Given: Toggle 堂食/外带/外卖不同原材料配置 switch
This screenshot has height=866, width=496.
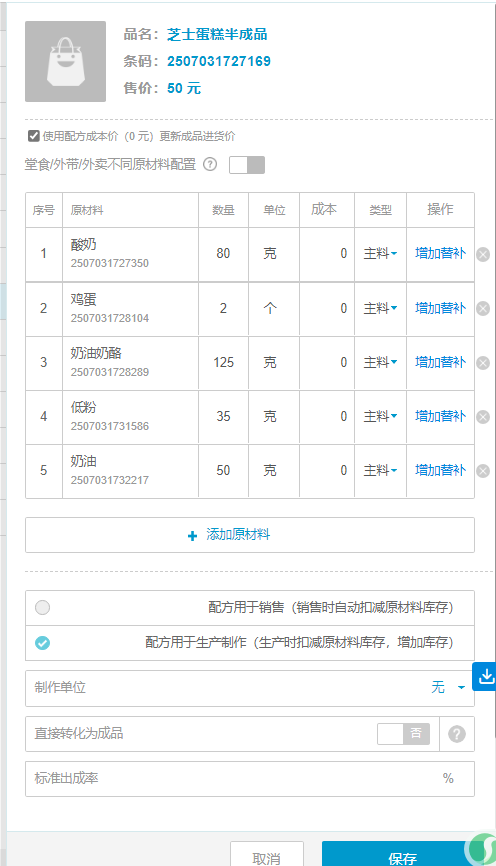Looking at the screenshot, I should pyautogui.click(x=247, y=165).
